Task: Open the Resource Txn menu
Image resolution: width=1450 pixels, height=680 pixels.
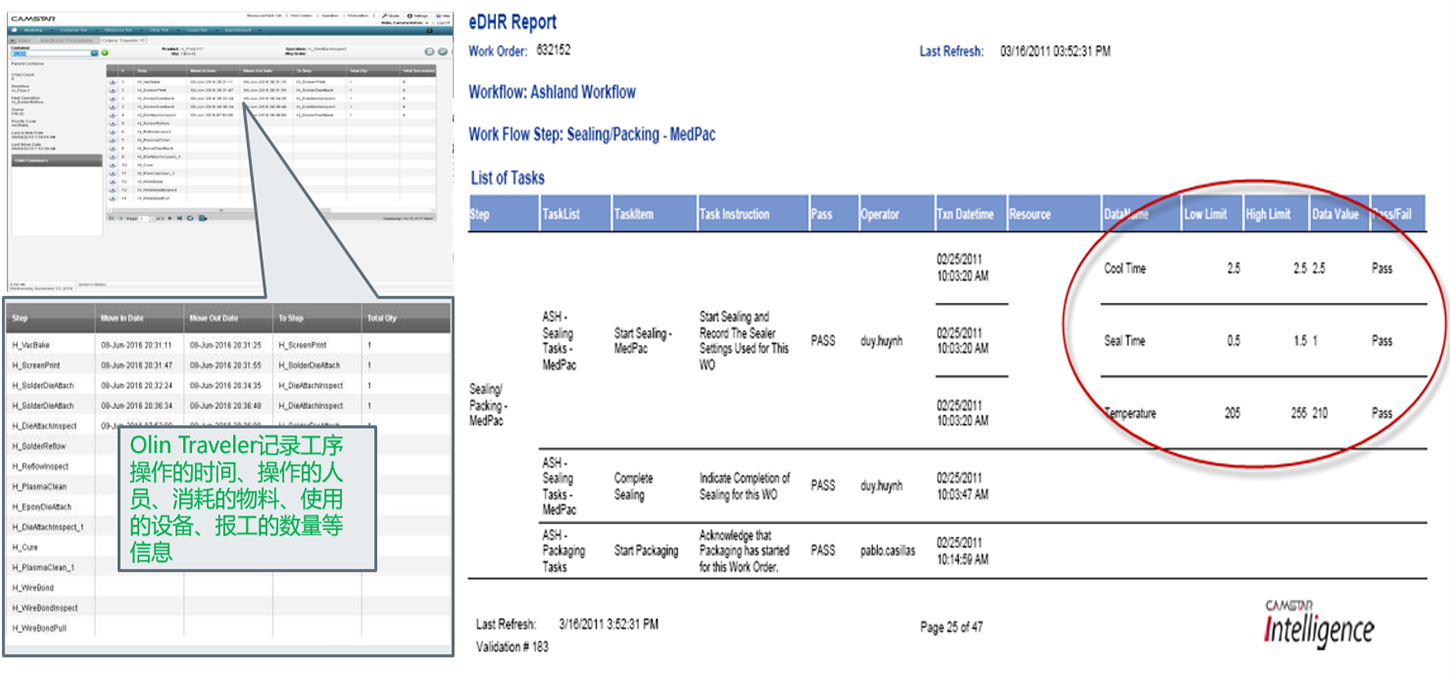Action: (120, 30)
